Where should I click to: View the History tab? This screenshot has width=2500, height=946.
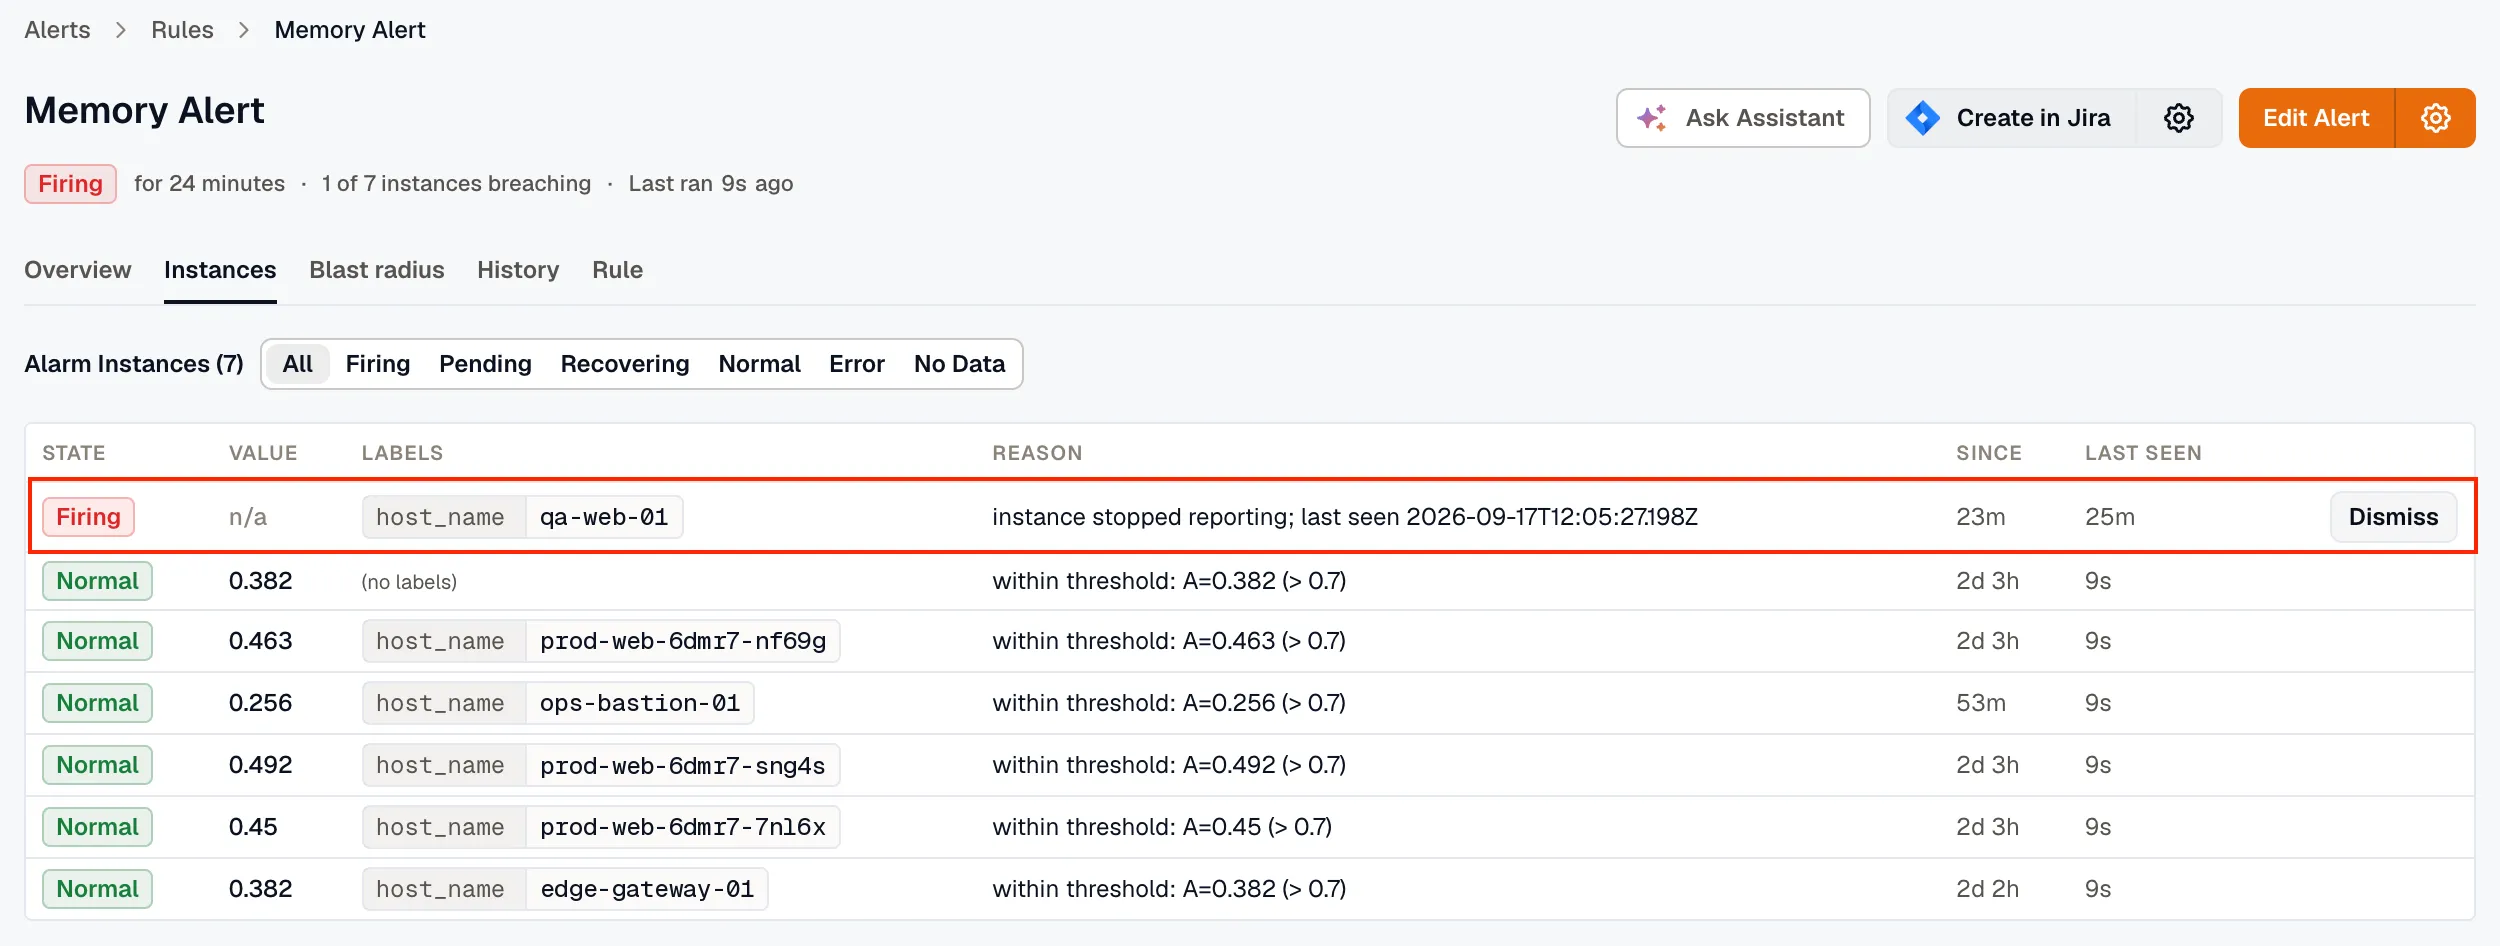pos(518,270)
